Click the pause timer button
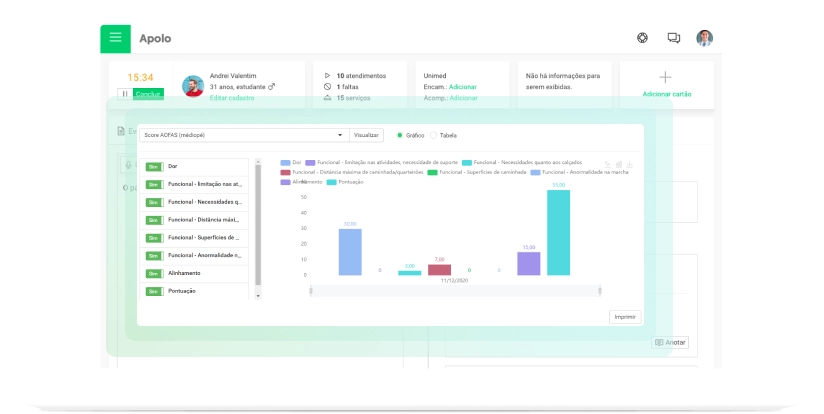This screenshot has height=414, width=824. [x=125, y=94]
